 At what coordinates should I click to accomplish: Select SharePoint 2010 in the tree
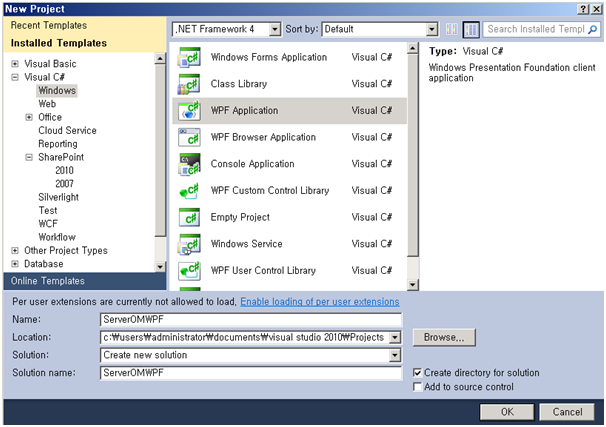point(64,170)
